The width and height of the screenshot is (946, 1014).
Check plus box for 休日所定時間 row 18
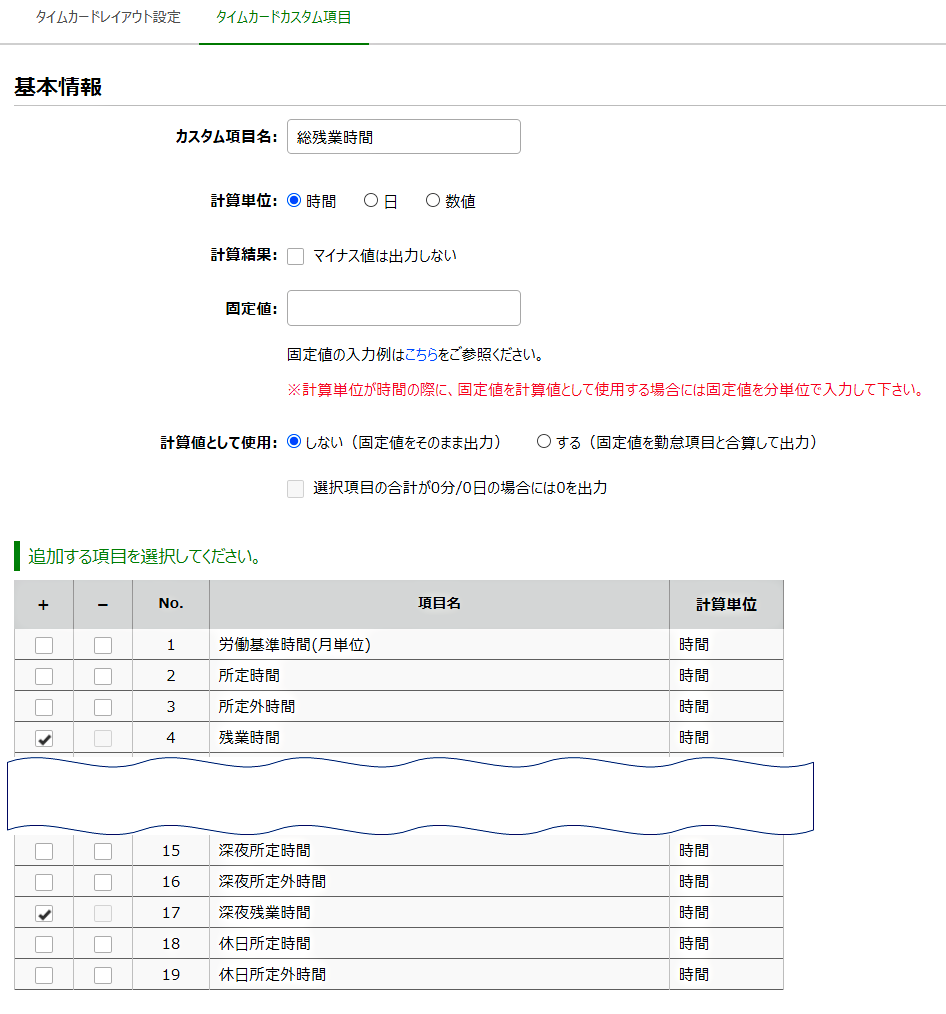point(44,945)
